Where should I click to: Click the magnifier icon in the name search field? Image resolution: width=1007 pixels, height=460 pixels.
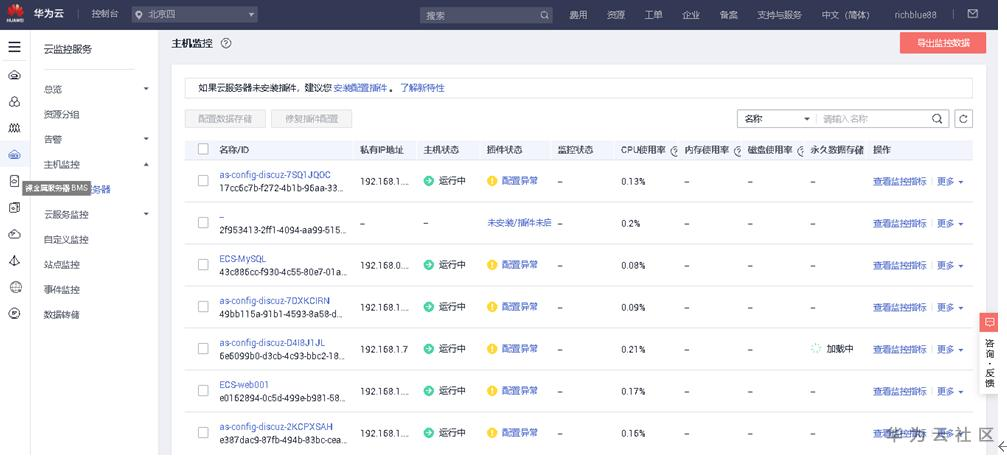[937, 119]
